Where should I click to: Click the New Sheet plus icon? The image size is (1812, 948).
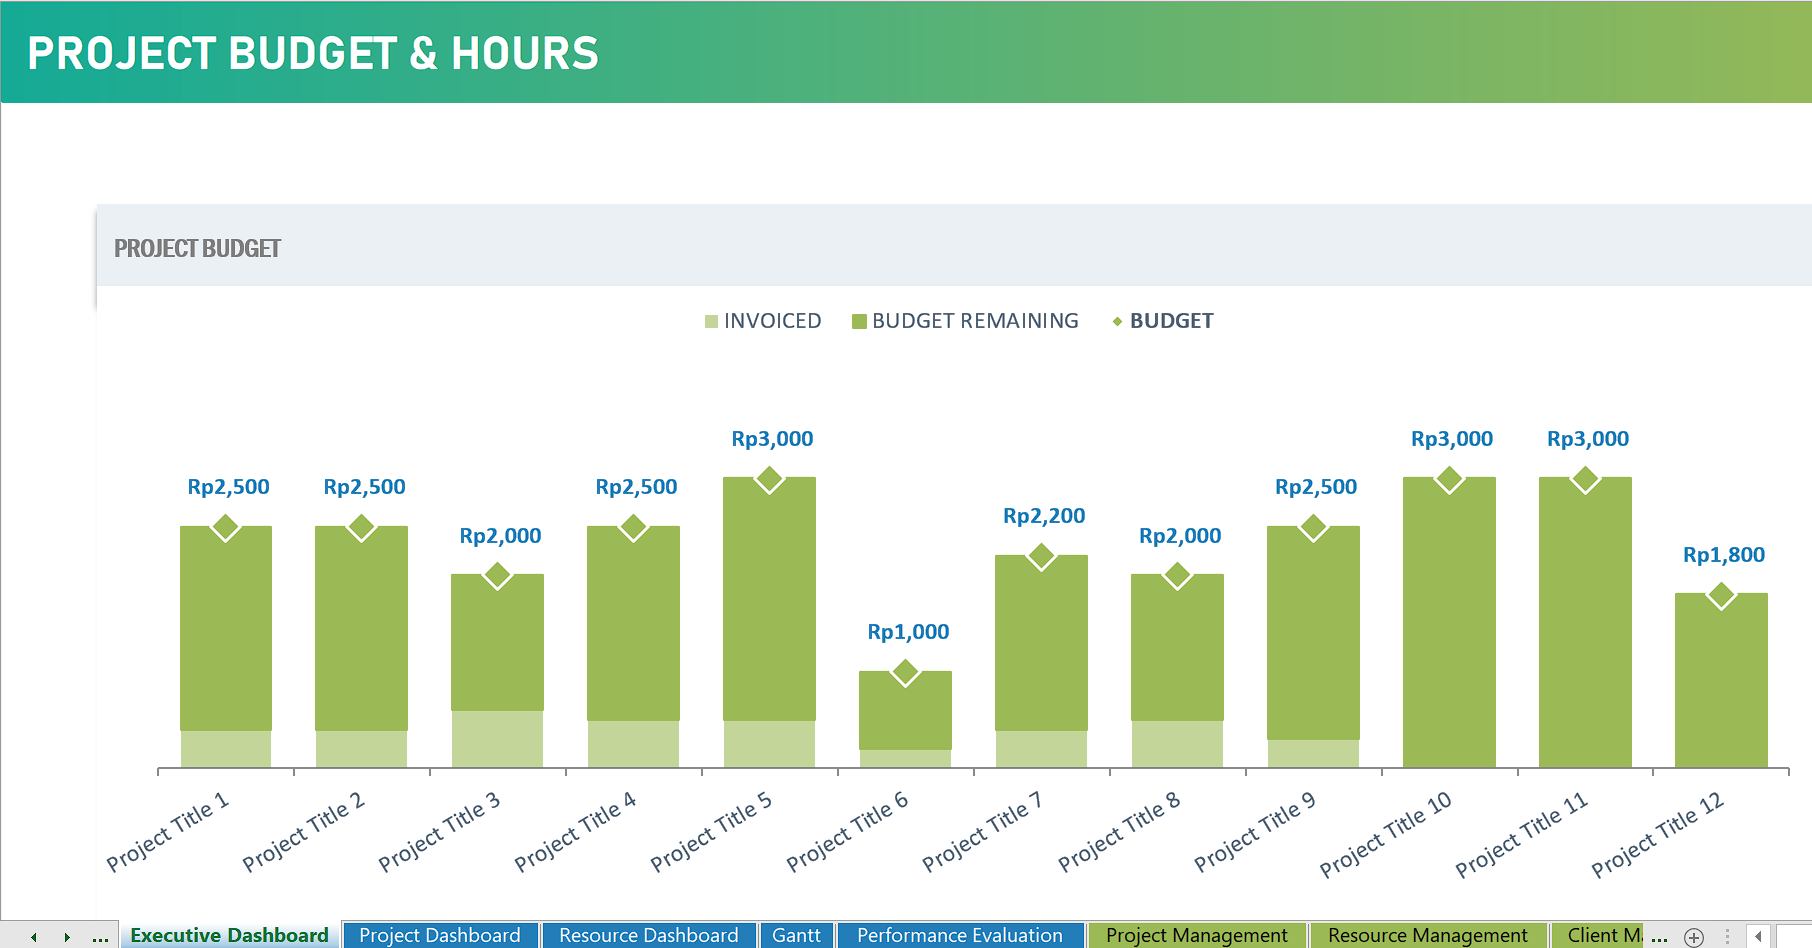1694,937
